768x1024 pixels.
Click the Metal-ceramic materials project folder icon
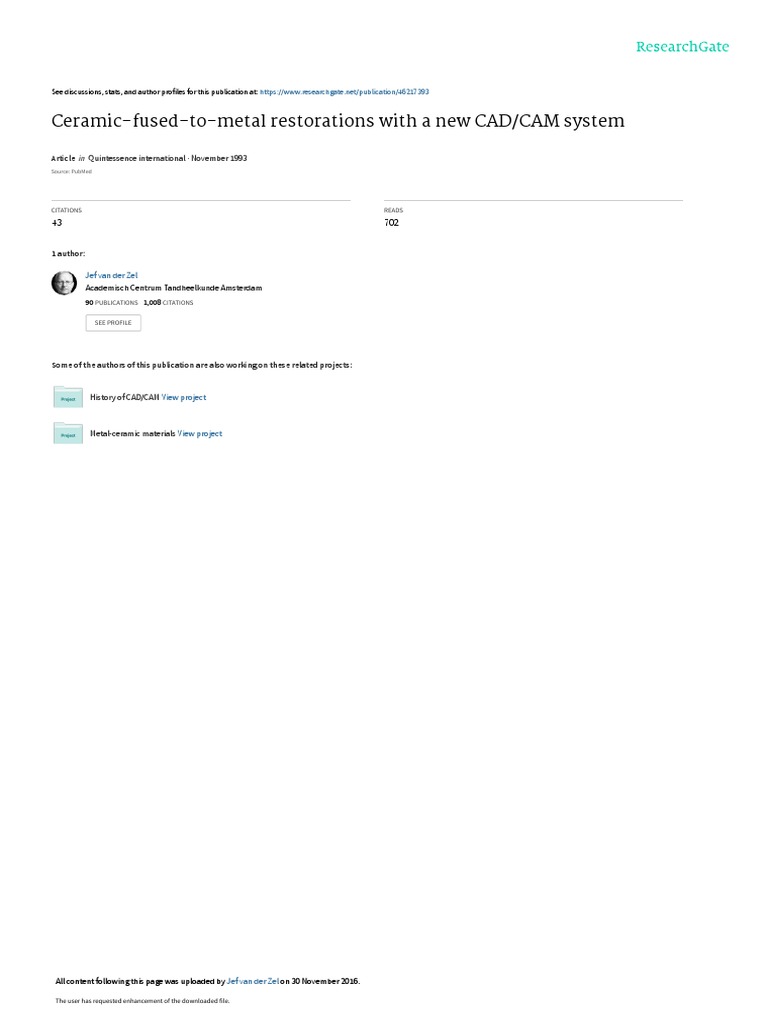(x=68, y=433)
